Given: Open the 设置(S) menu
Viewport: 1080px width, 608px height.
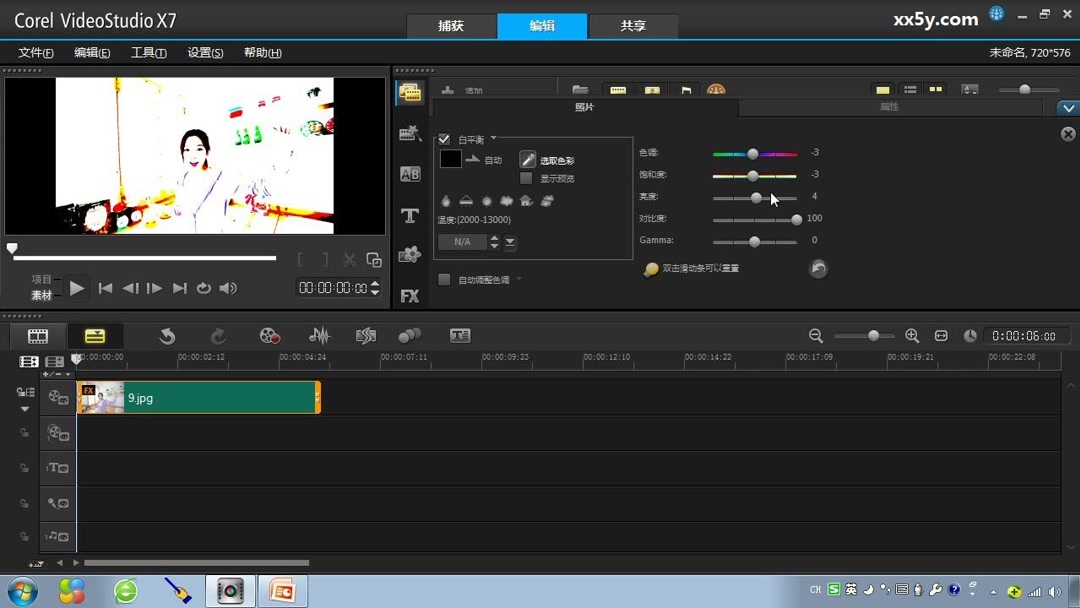Looking at the screenshot, I should [x=205, y=52].
